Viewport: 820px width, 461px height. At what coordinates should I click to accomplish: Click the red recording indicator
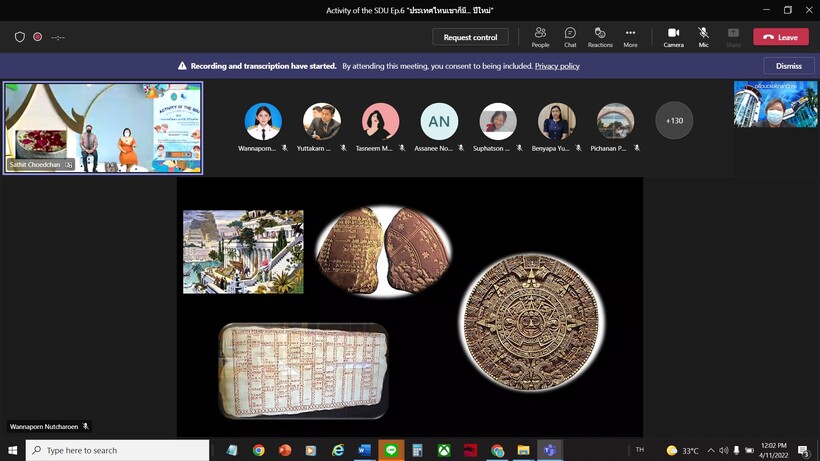pos(38,37)
